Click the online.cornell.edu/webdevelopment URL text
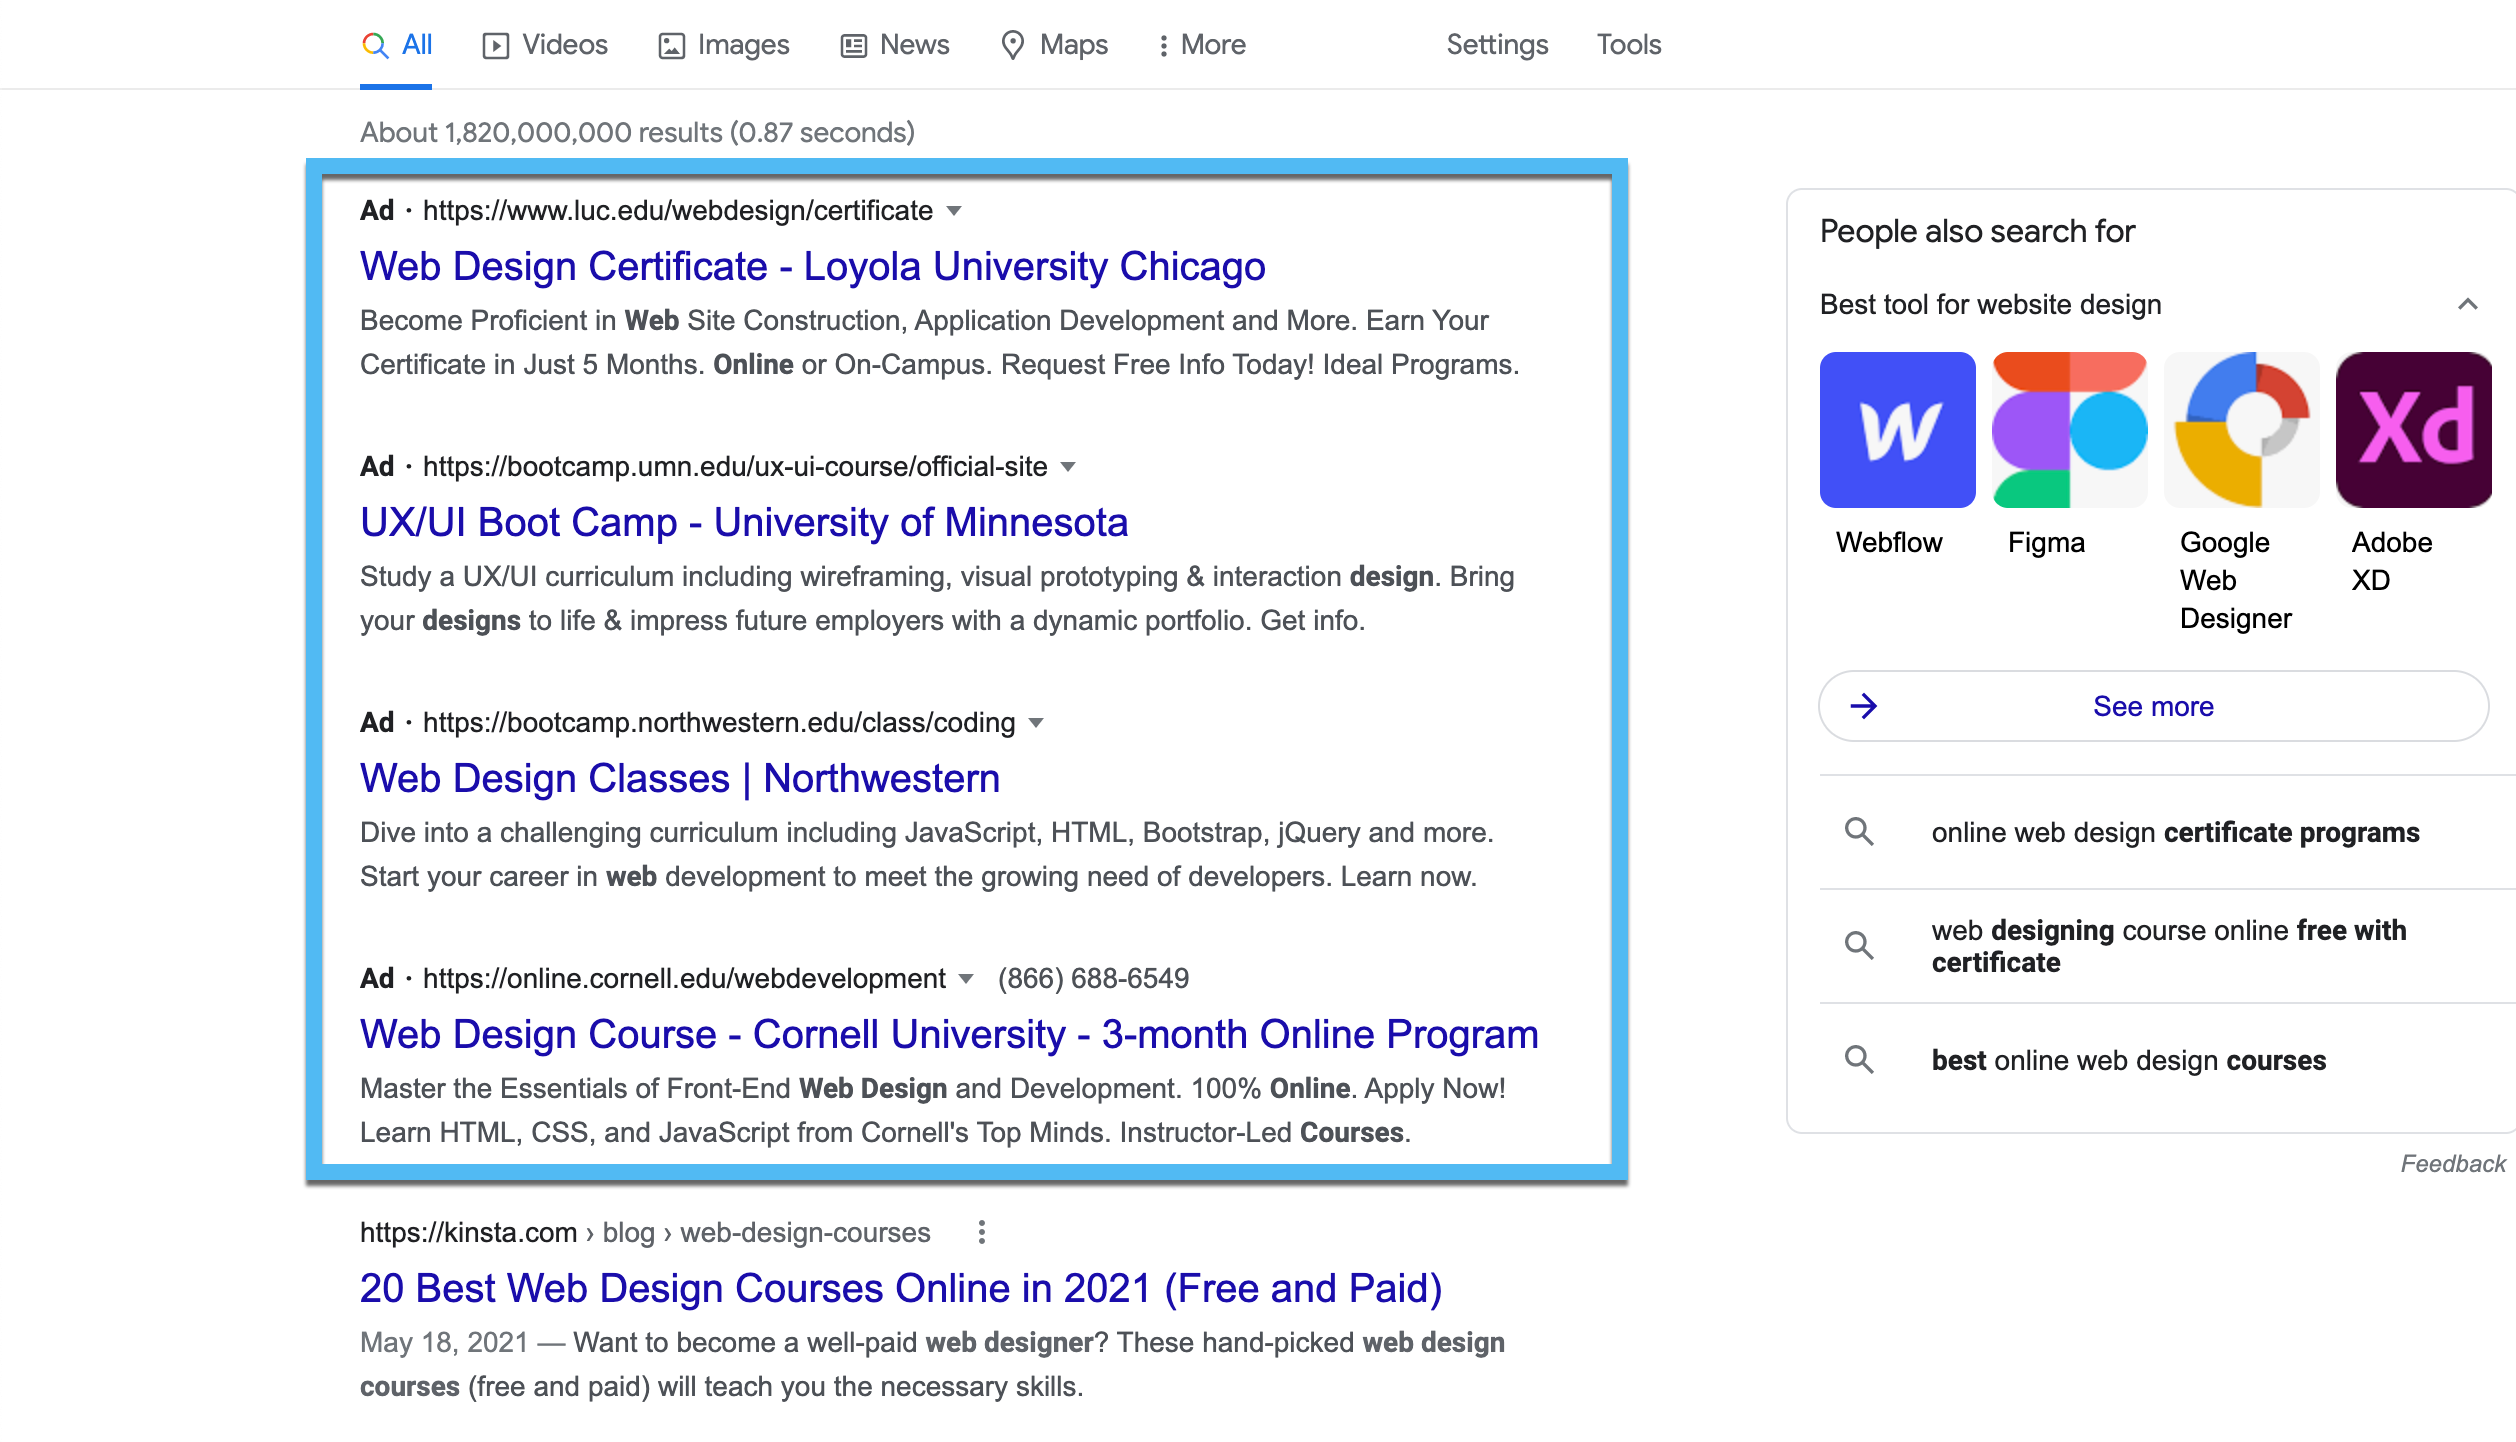The width and height of the screenshot is (2516, 1442). (x=684, y=978)
